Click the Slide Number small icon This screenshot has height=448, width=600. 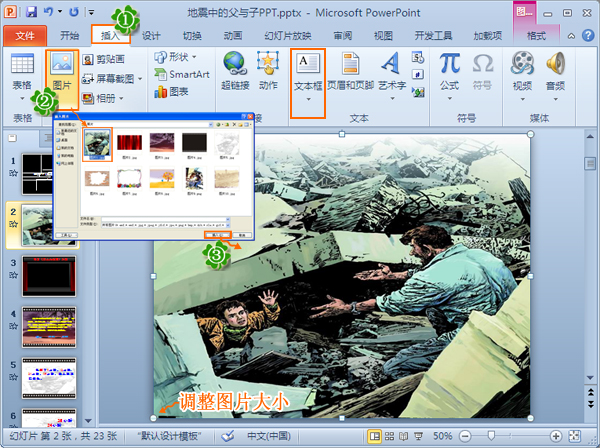click(418, 74)
